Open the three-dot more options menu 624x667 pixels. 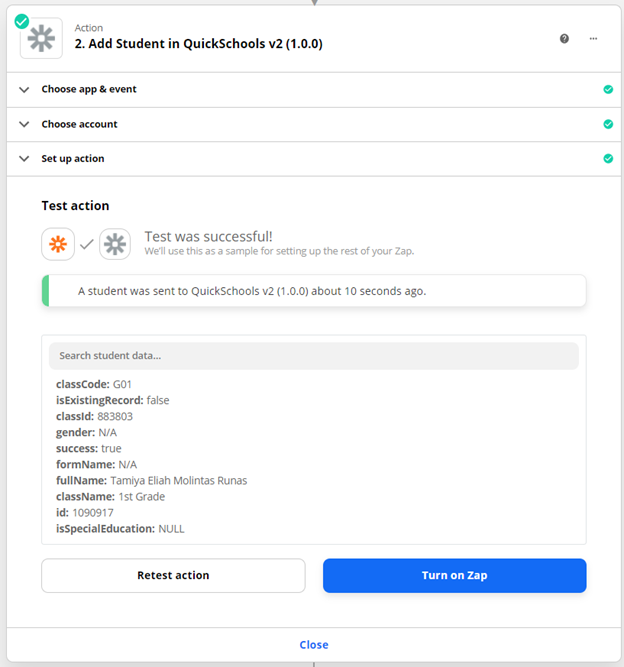coord(593,38)
